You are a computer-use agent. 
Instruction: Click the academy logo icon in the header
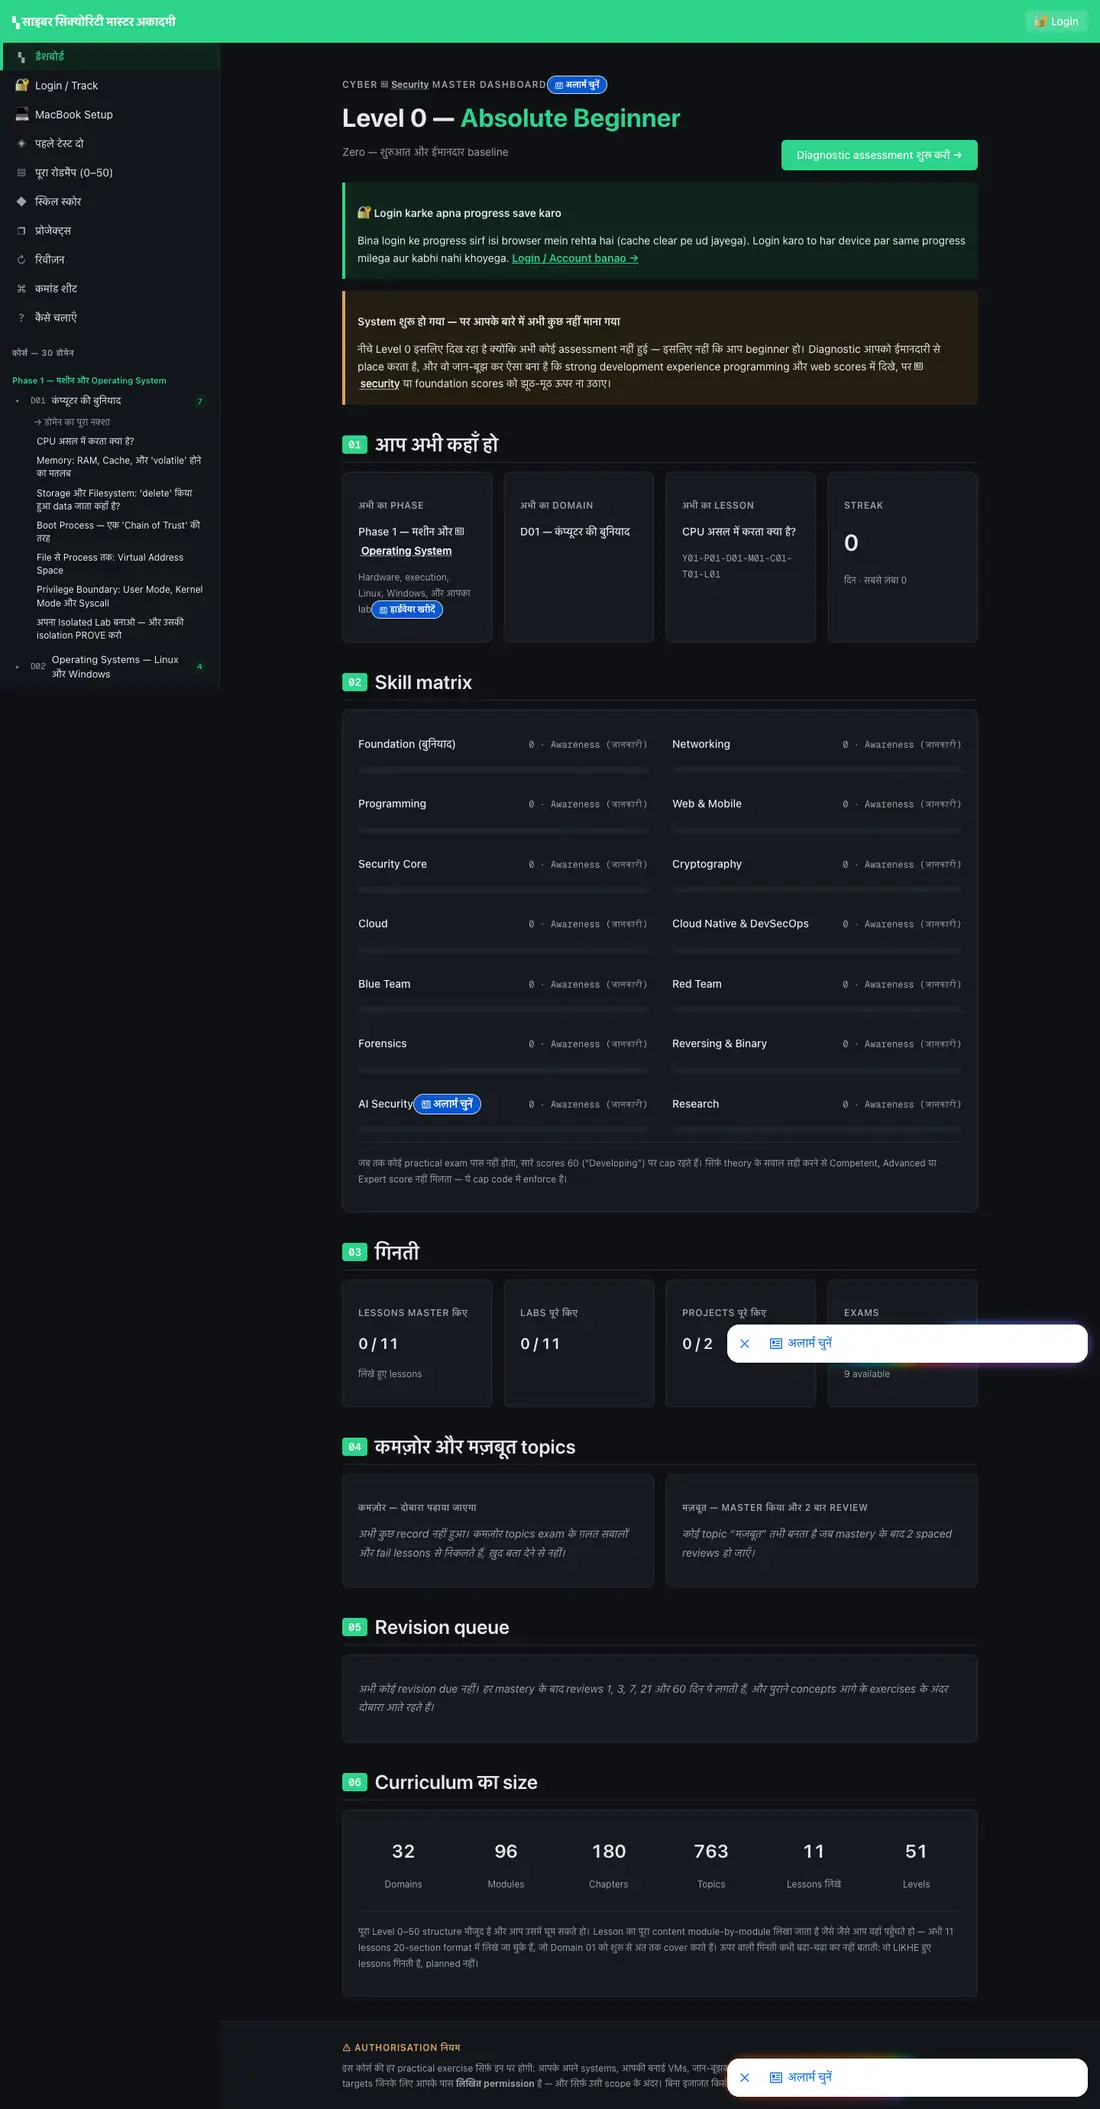click(15, 22)
